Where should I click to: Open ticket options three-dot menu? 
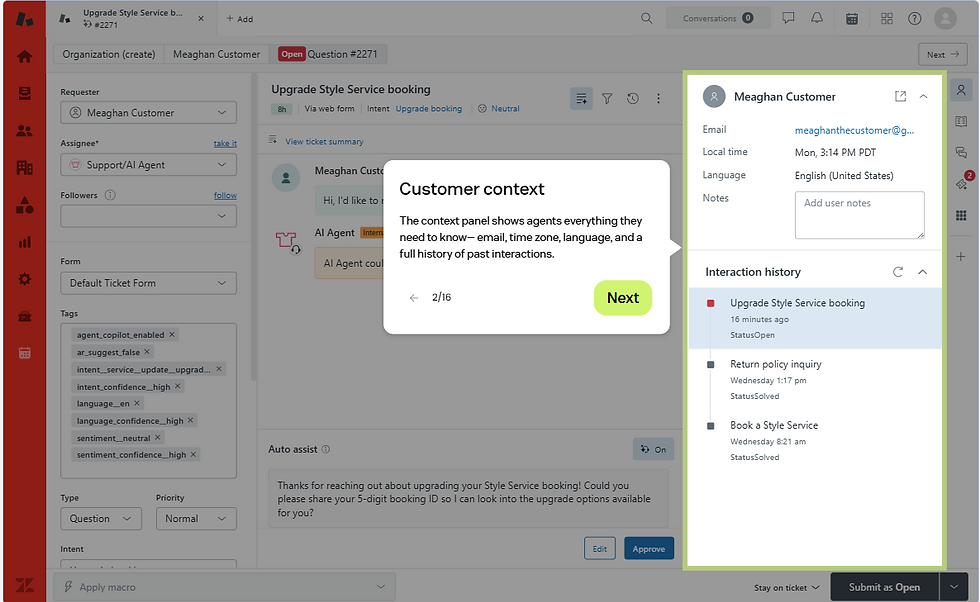coord(658,98)
